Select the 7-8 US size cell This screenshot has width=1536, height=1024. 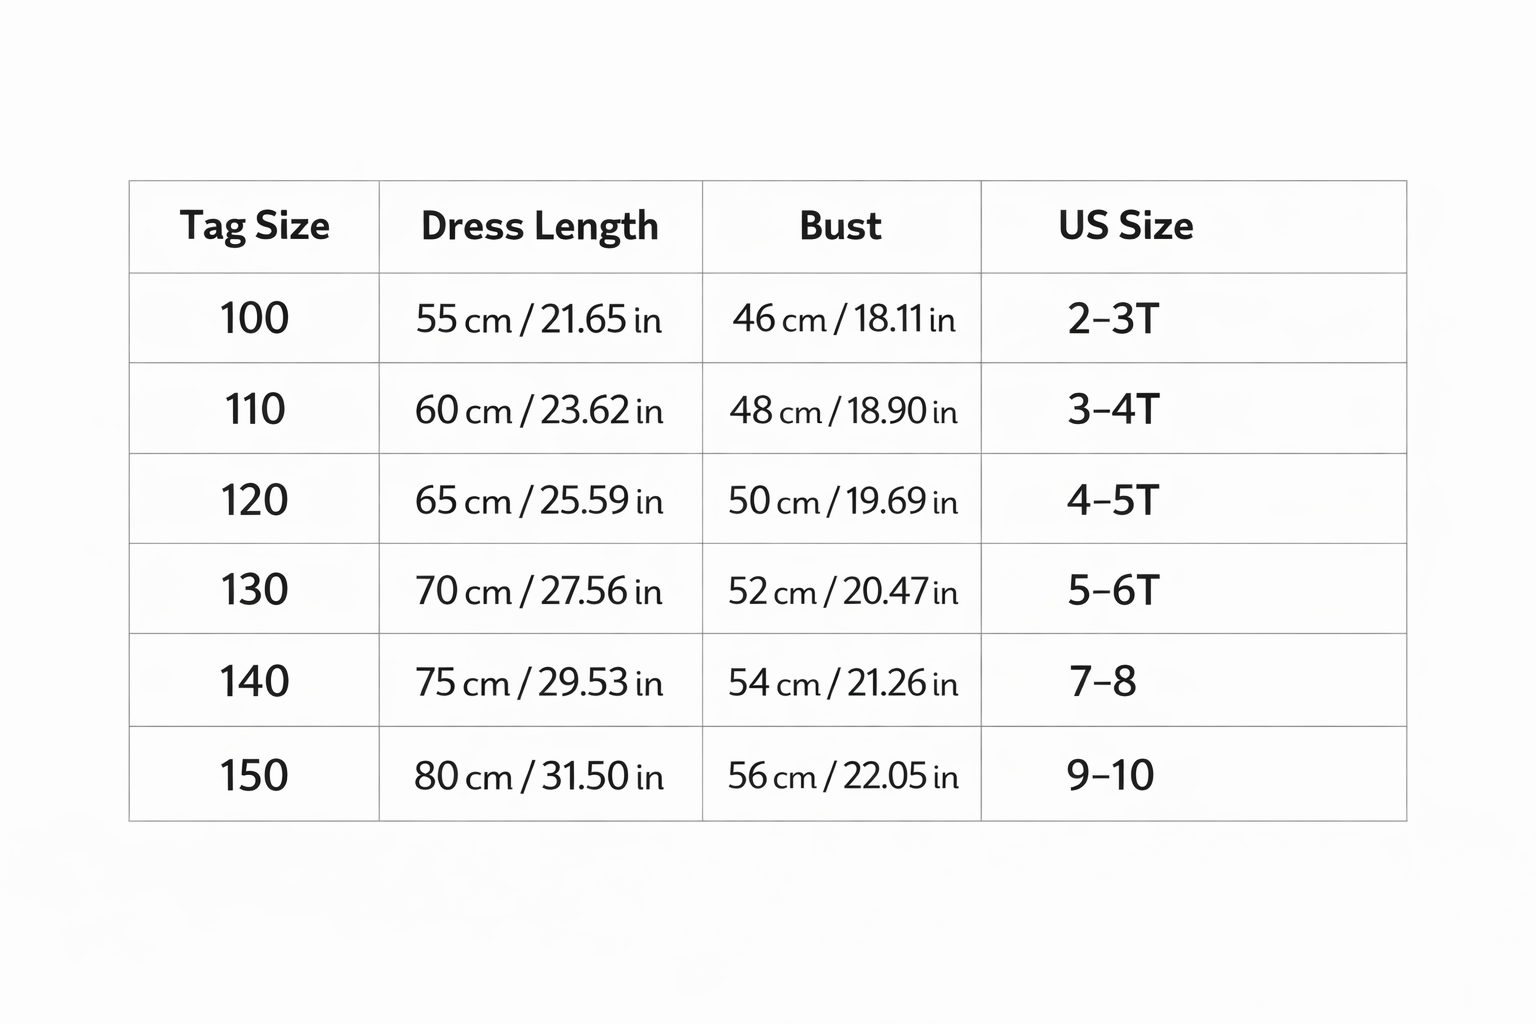(x=1102, y=682)
